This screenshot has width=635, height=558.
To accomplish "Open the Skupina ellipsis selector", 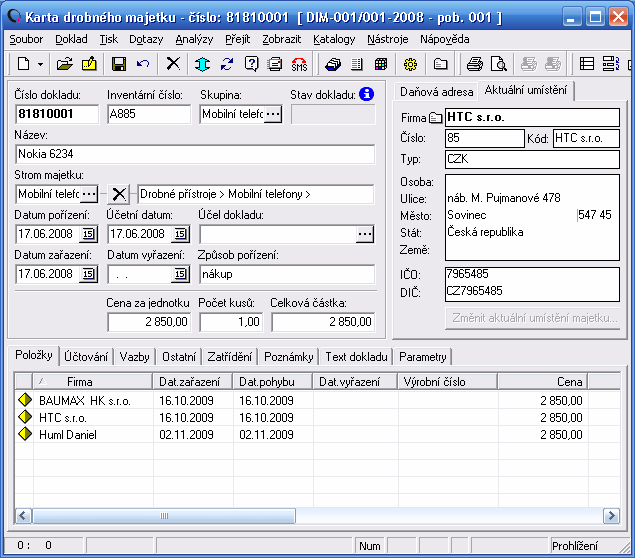I will click(x=273, y=114).
